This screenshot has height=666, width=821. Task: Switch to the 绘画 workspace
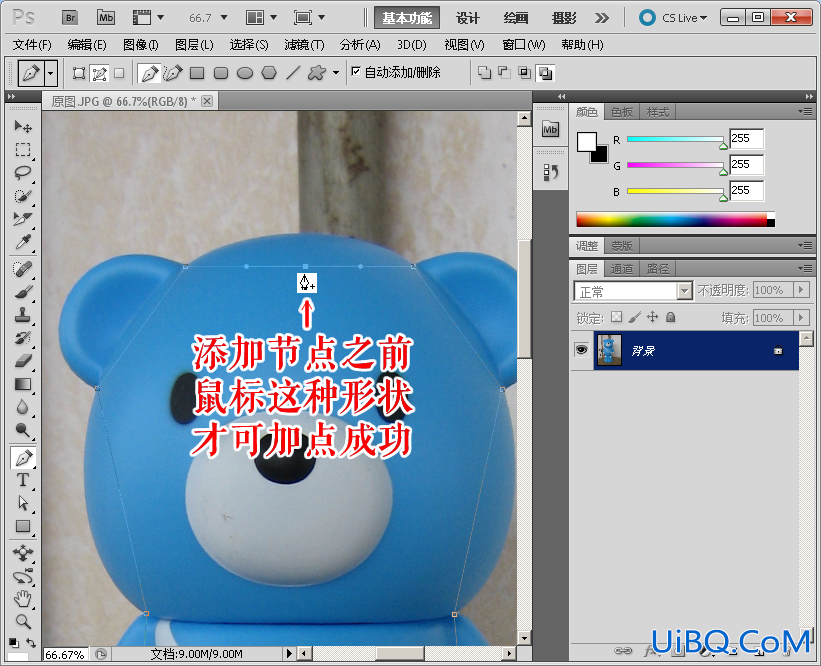point(516,18)
